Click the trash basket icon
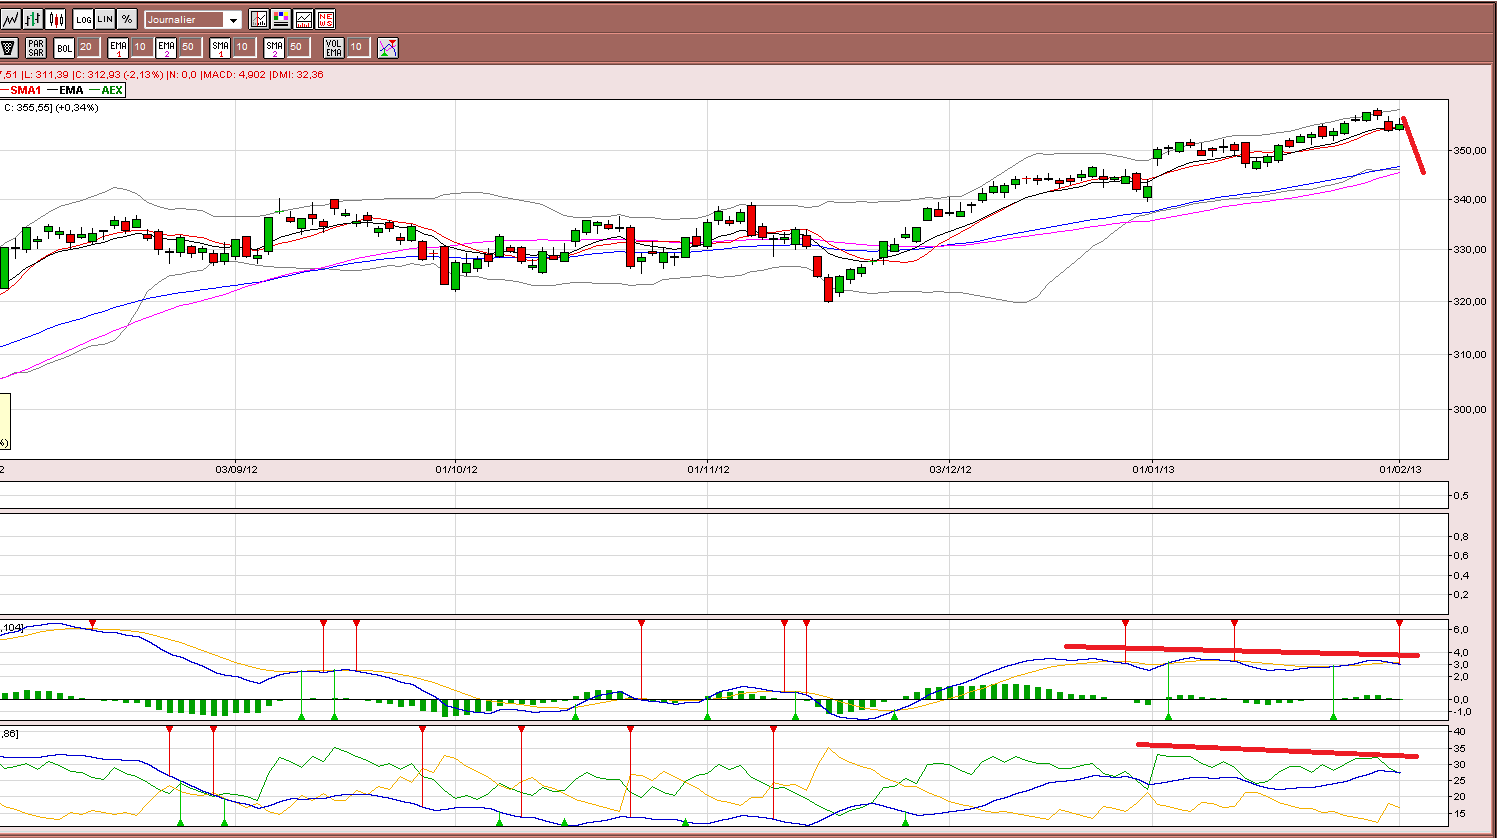The image size is (1497, 838). point(9,47)
